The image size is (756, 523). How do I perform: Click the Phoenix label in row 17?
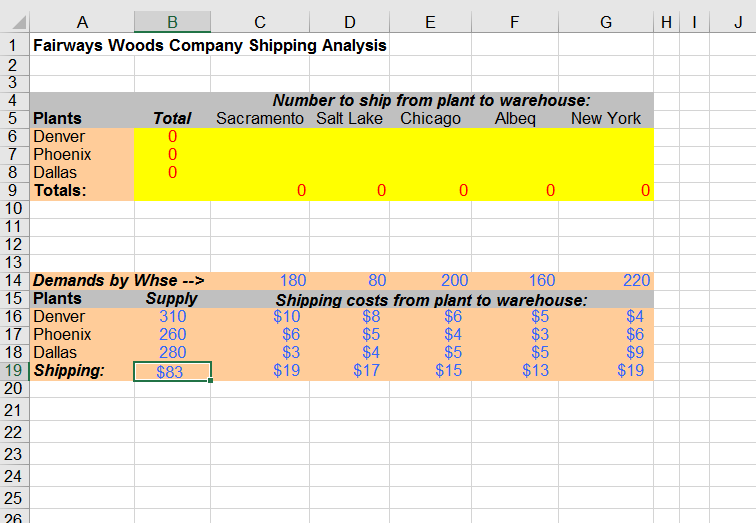point(62,335)
